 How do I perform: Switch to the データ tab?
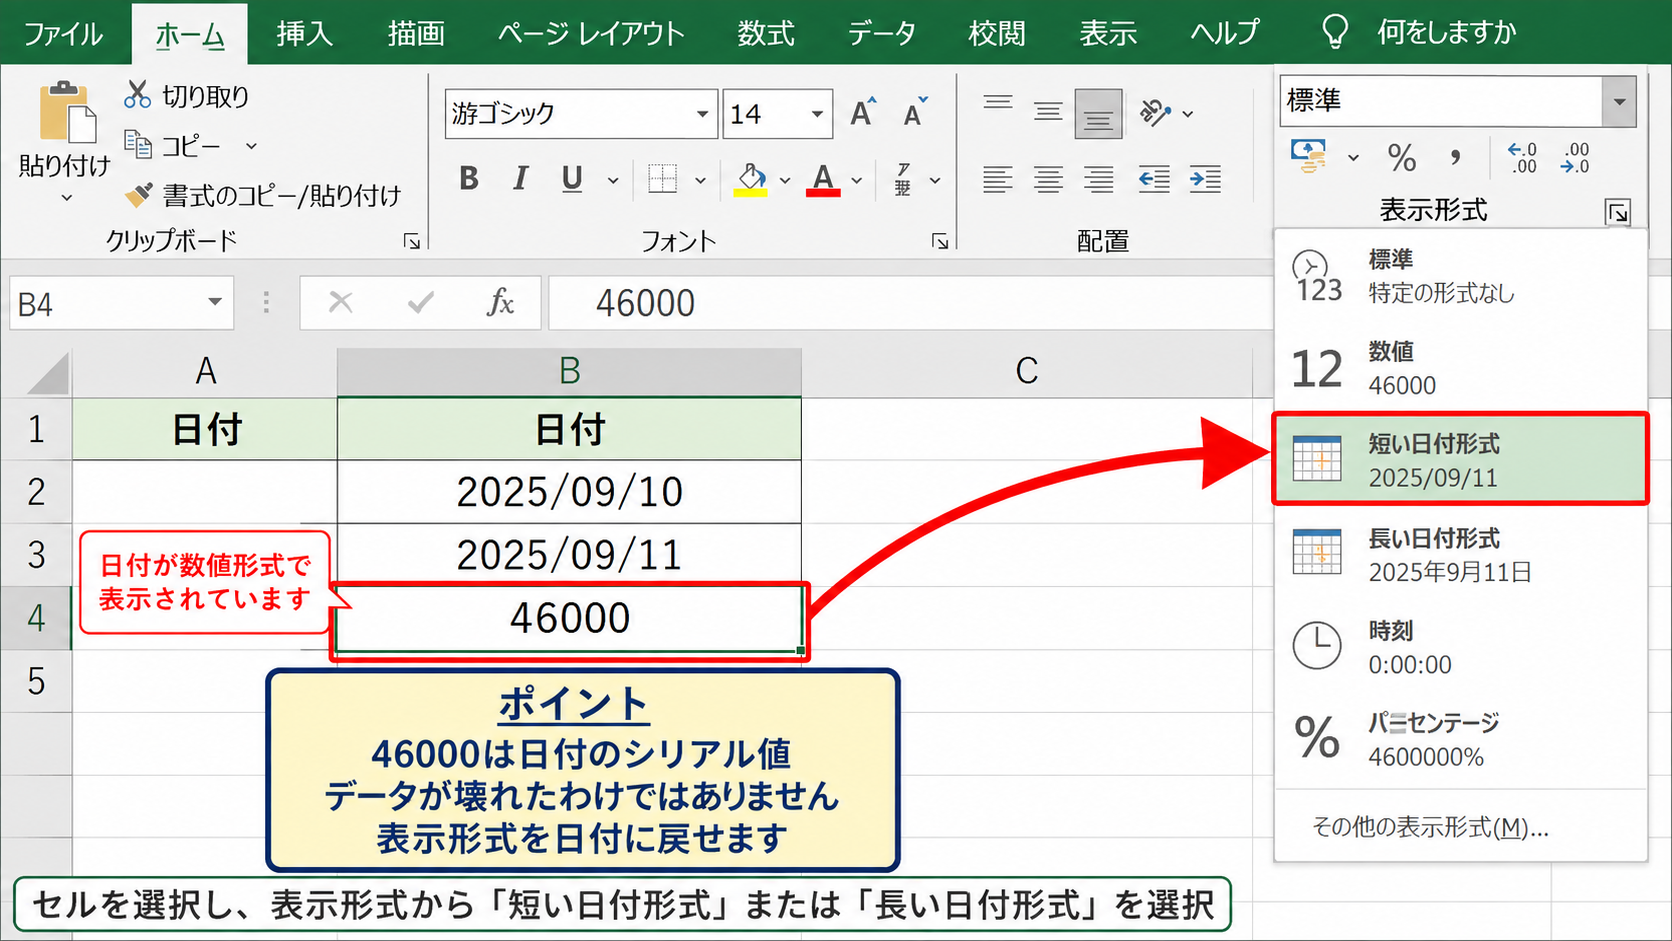tap(882, 33)
